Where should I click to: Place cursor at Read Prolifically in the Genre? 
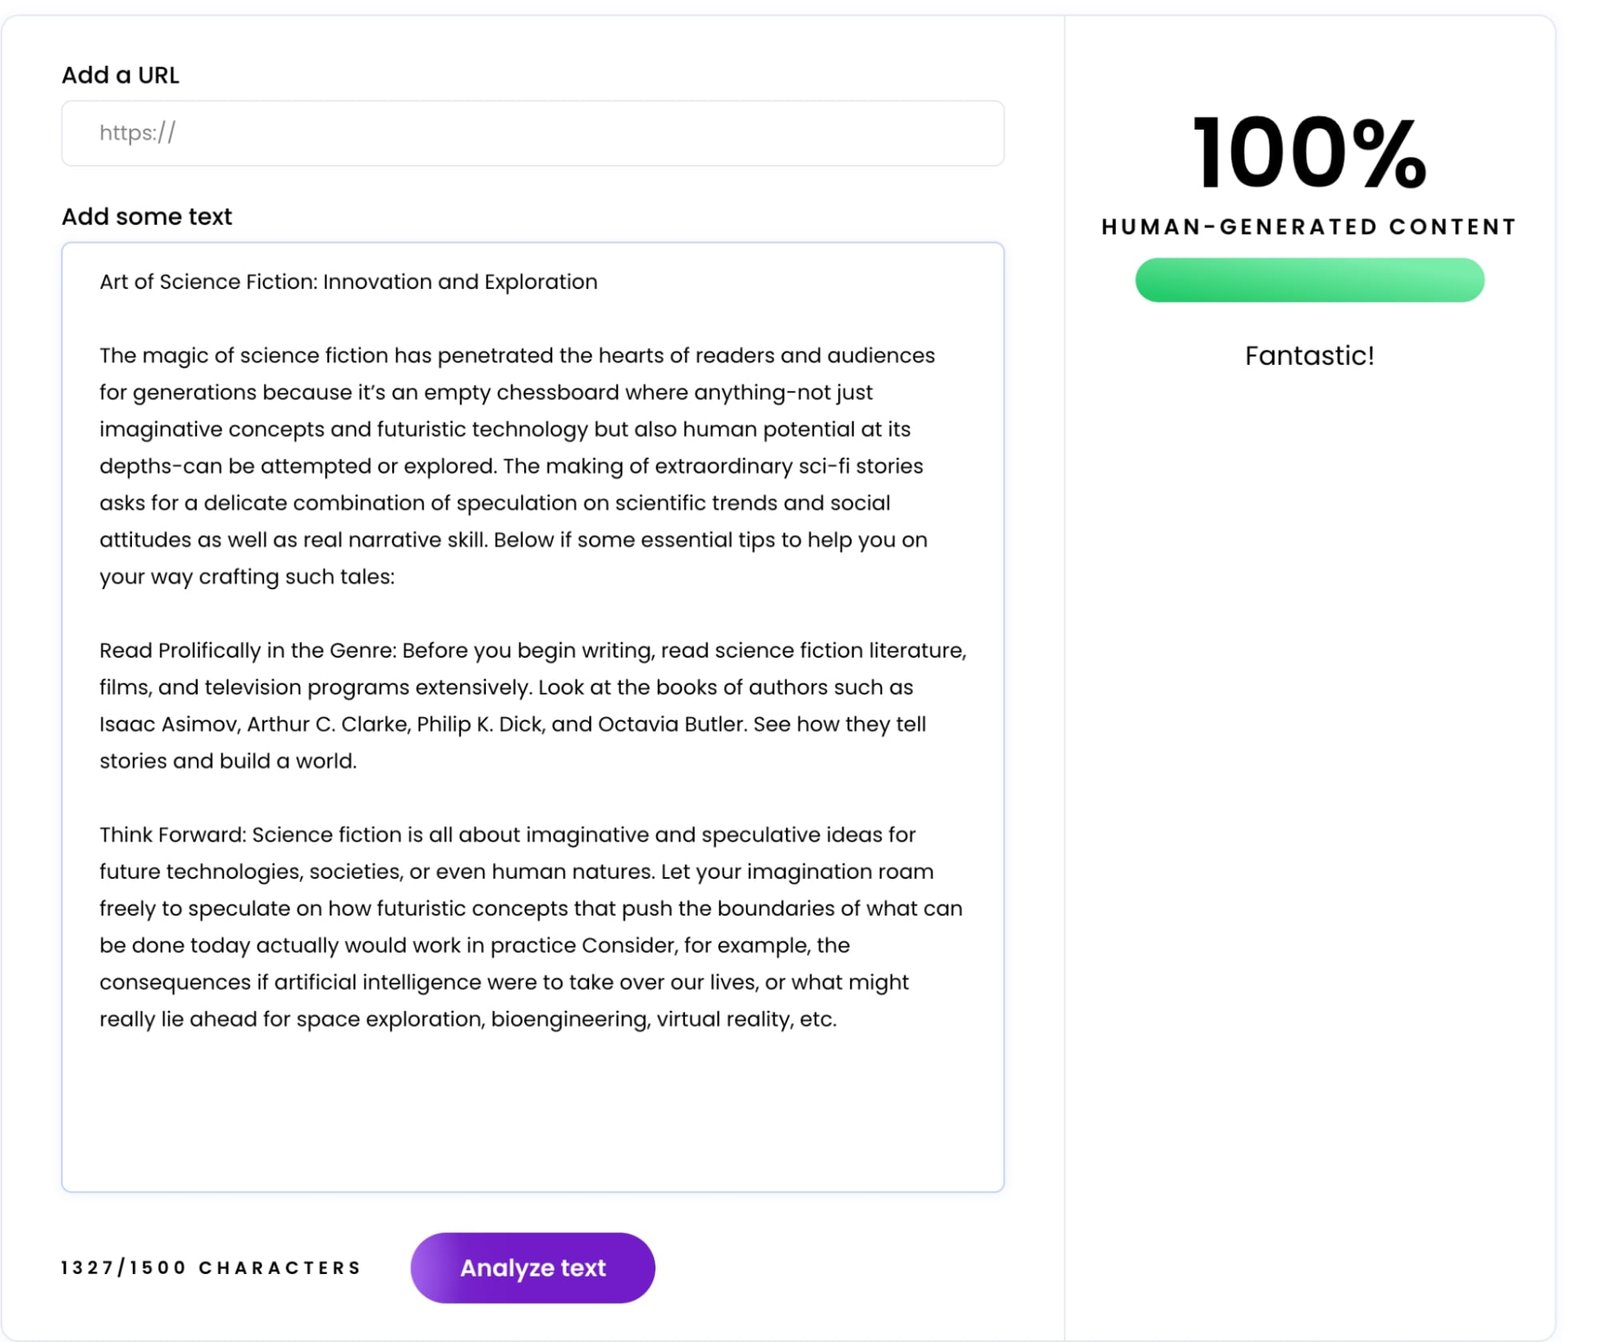click(x=248, y=651)
